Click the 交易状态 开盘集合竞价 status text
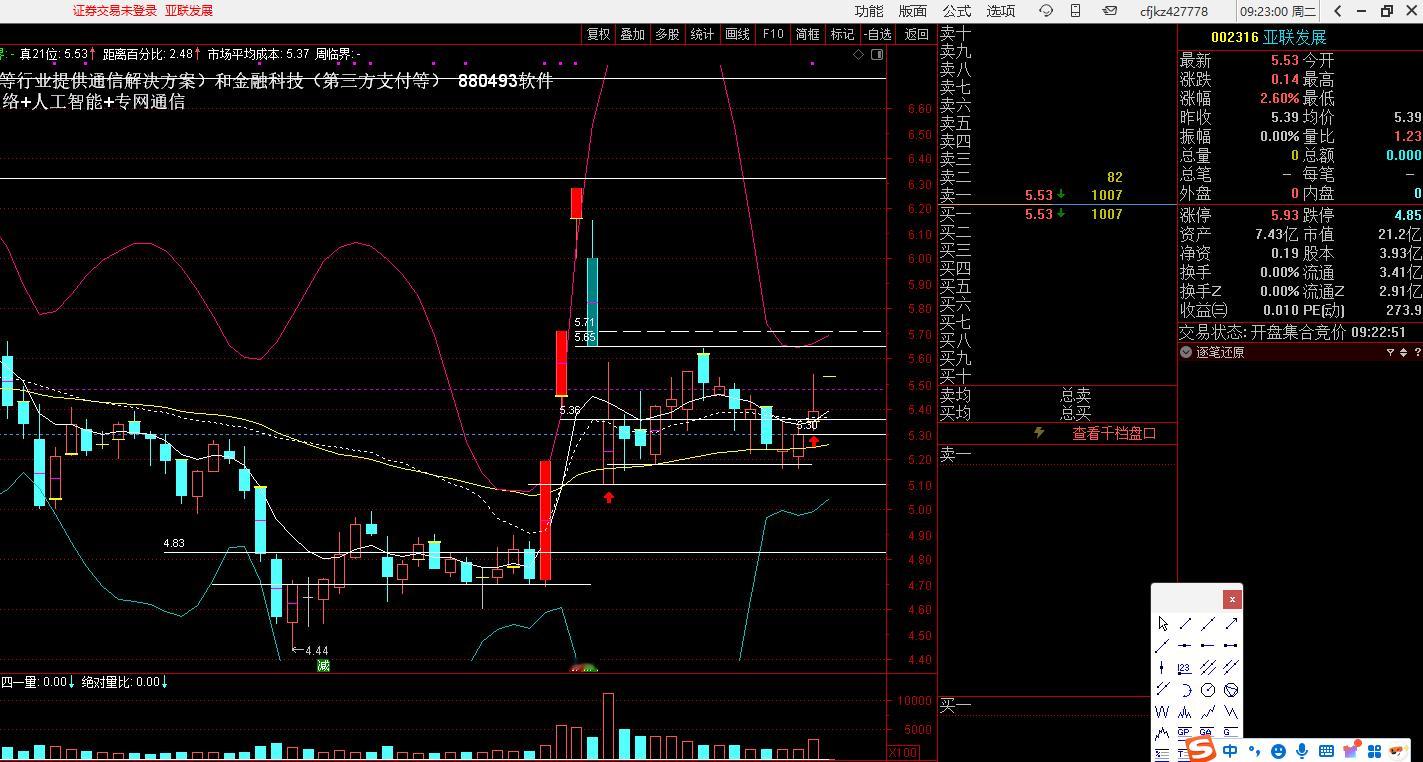 click(x=1262, y=332)
